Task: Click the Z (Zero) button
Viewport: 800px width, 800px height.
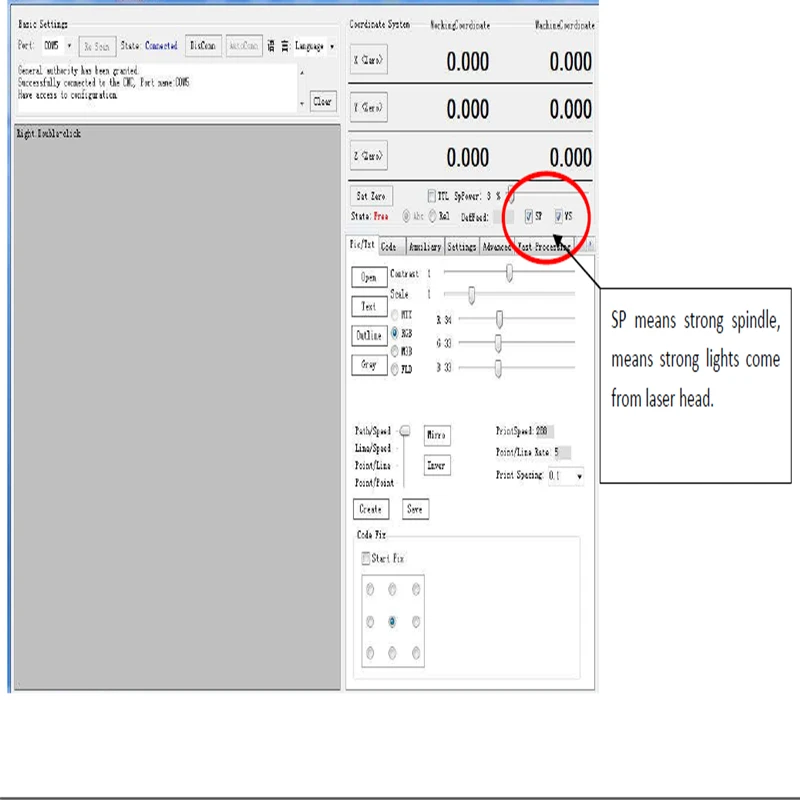Action: tap(368, 156)
